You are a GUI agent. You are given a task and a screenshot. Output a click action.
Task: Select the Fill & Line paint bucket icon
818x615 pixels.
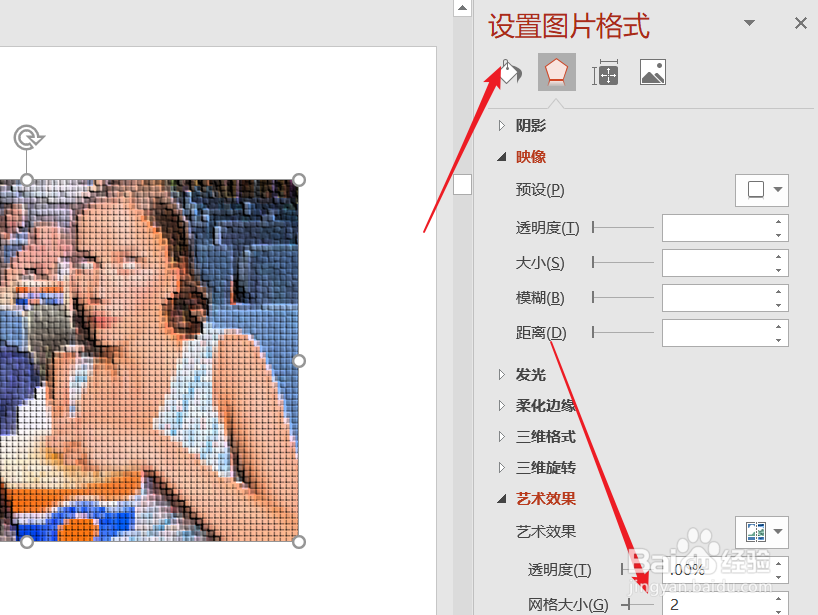[x=509, y=71]
